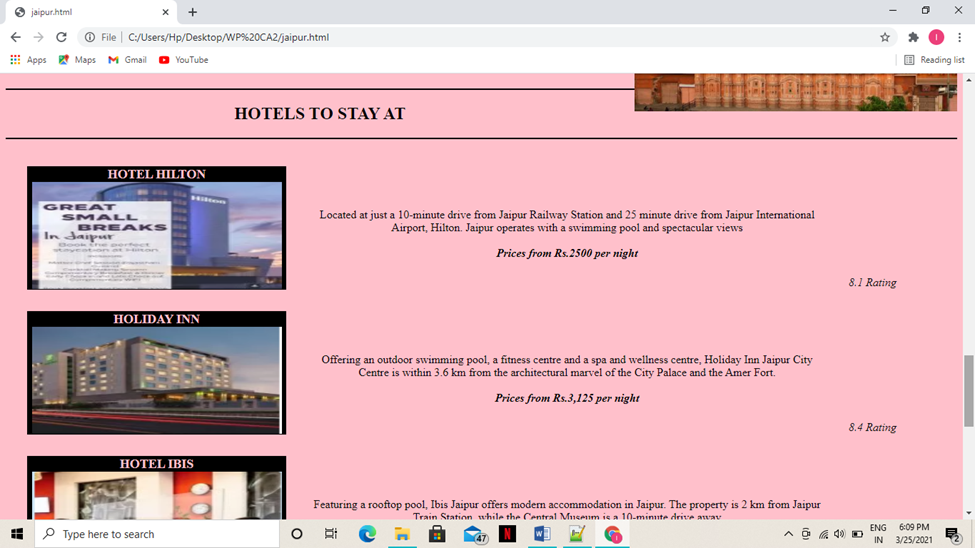The height and width of the screenshot is (548, 975).
Task: Switch to Chrome in the taskbar
Action: tap(612, 534)
